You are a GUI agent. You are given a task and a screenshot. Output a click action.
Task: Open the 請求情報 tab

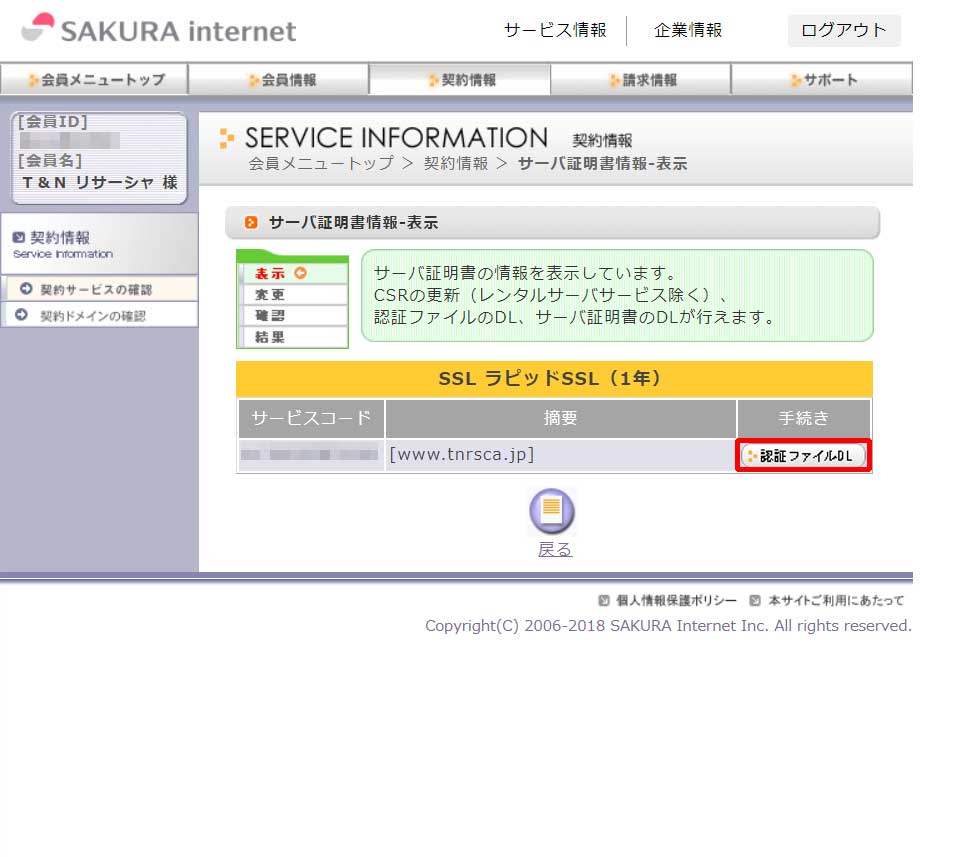click(641, 80)
